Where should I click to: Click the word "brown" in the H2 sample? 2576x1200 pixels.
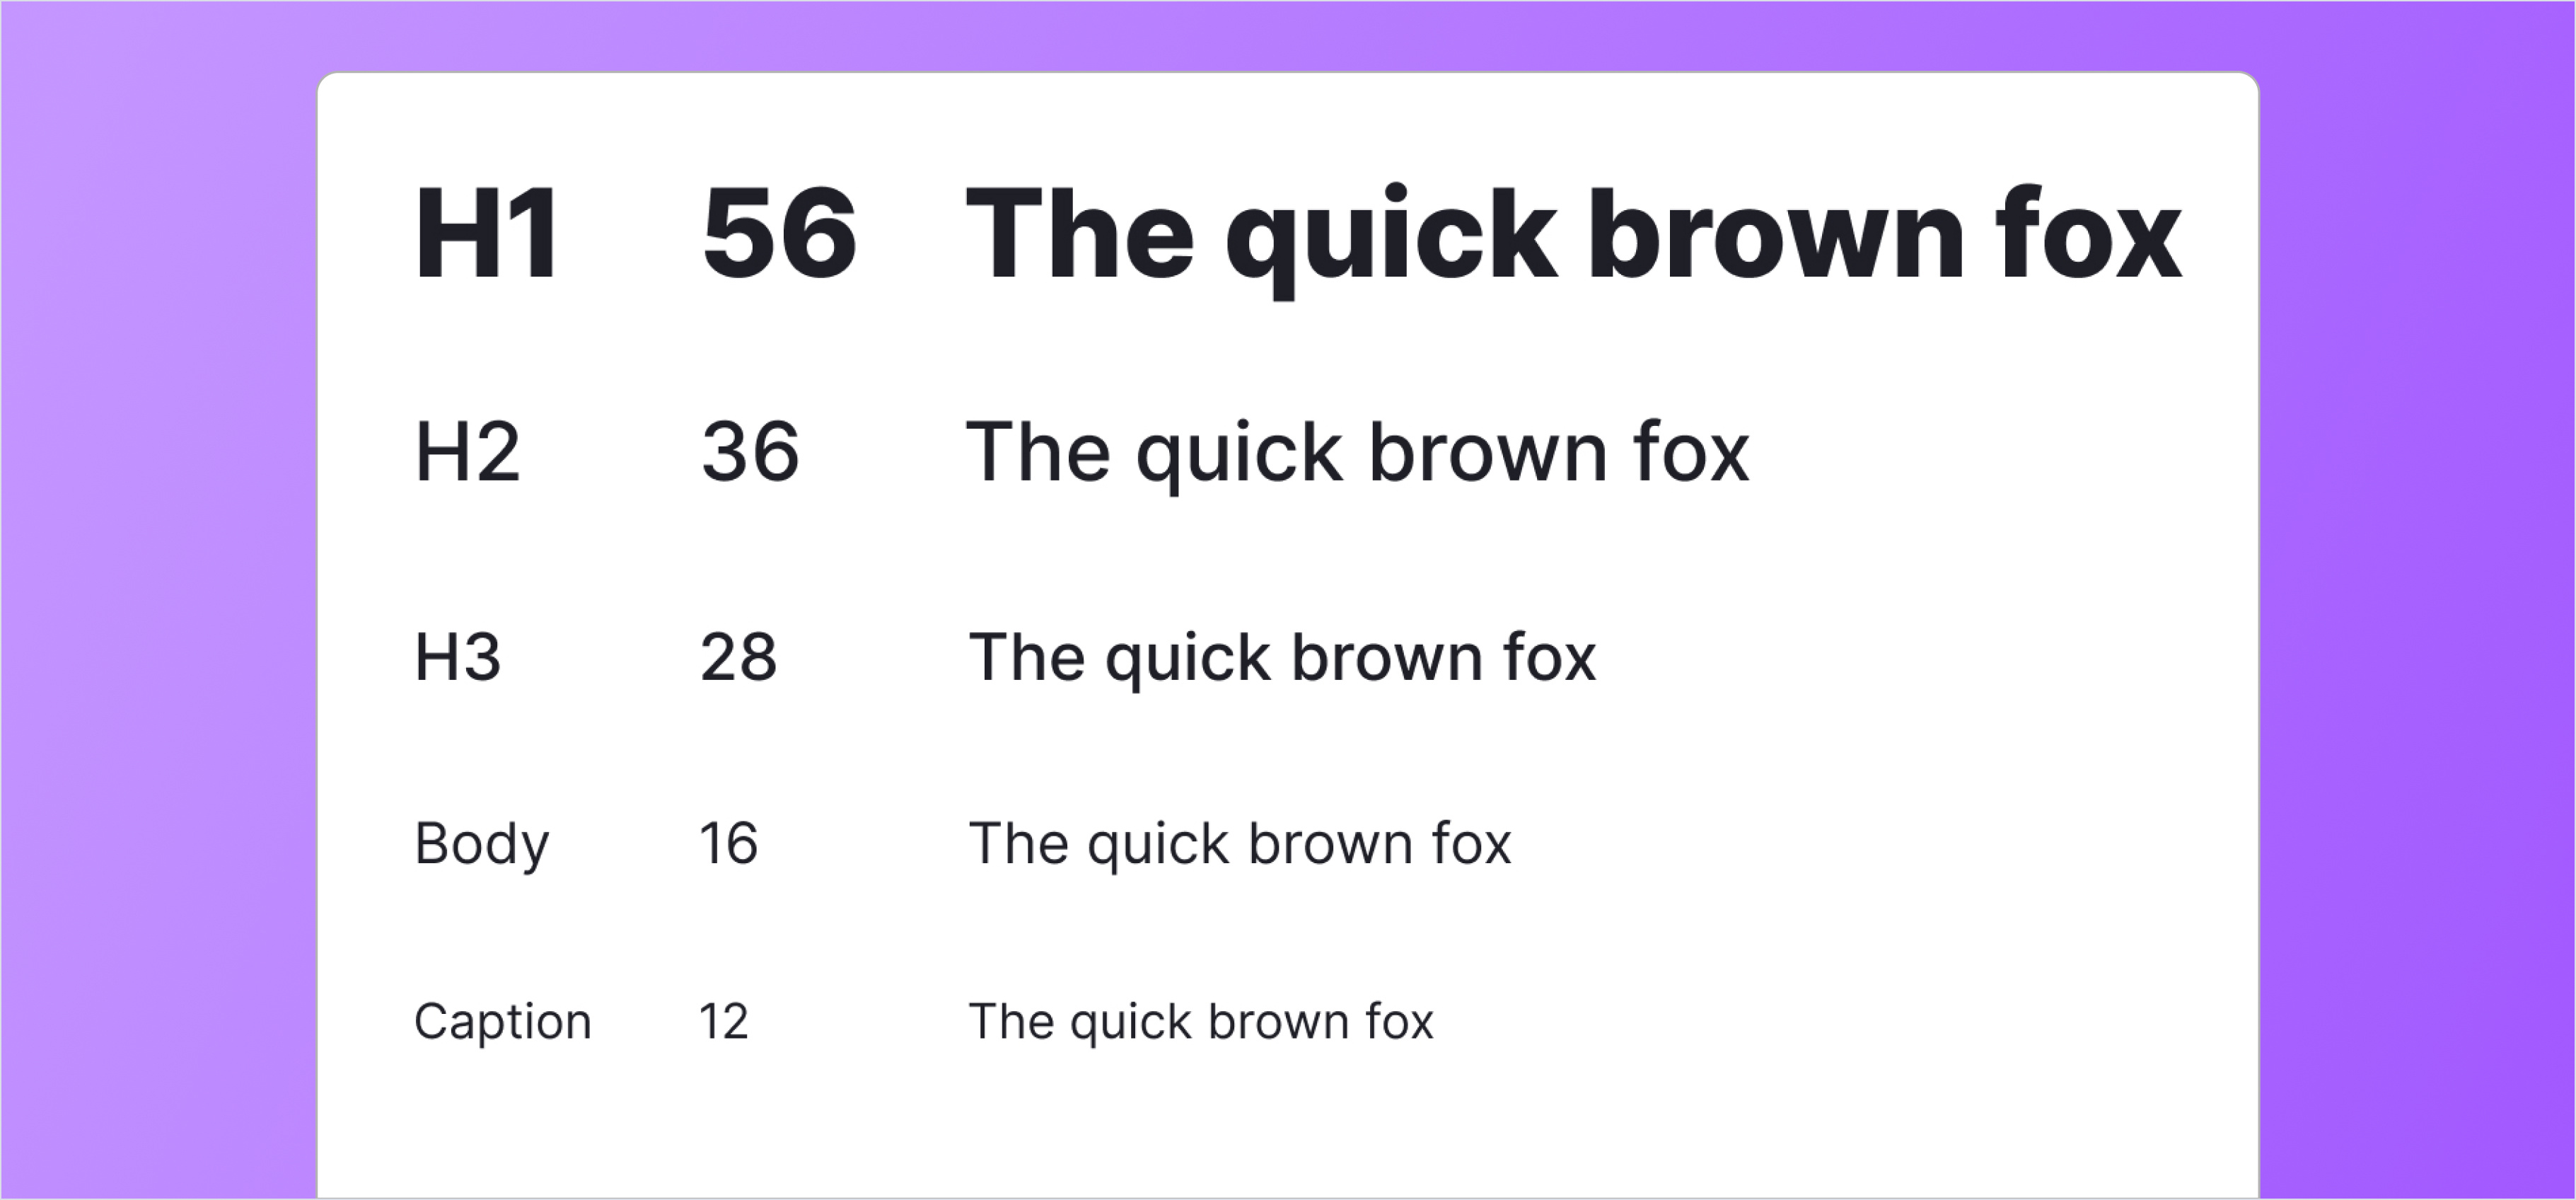tap(1488, 452)
